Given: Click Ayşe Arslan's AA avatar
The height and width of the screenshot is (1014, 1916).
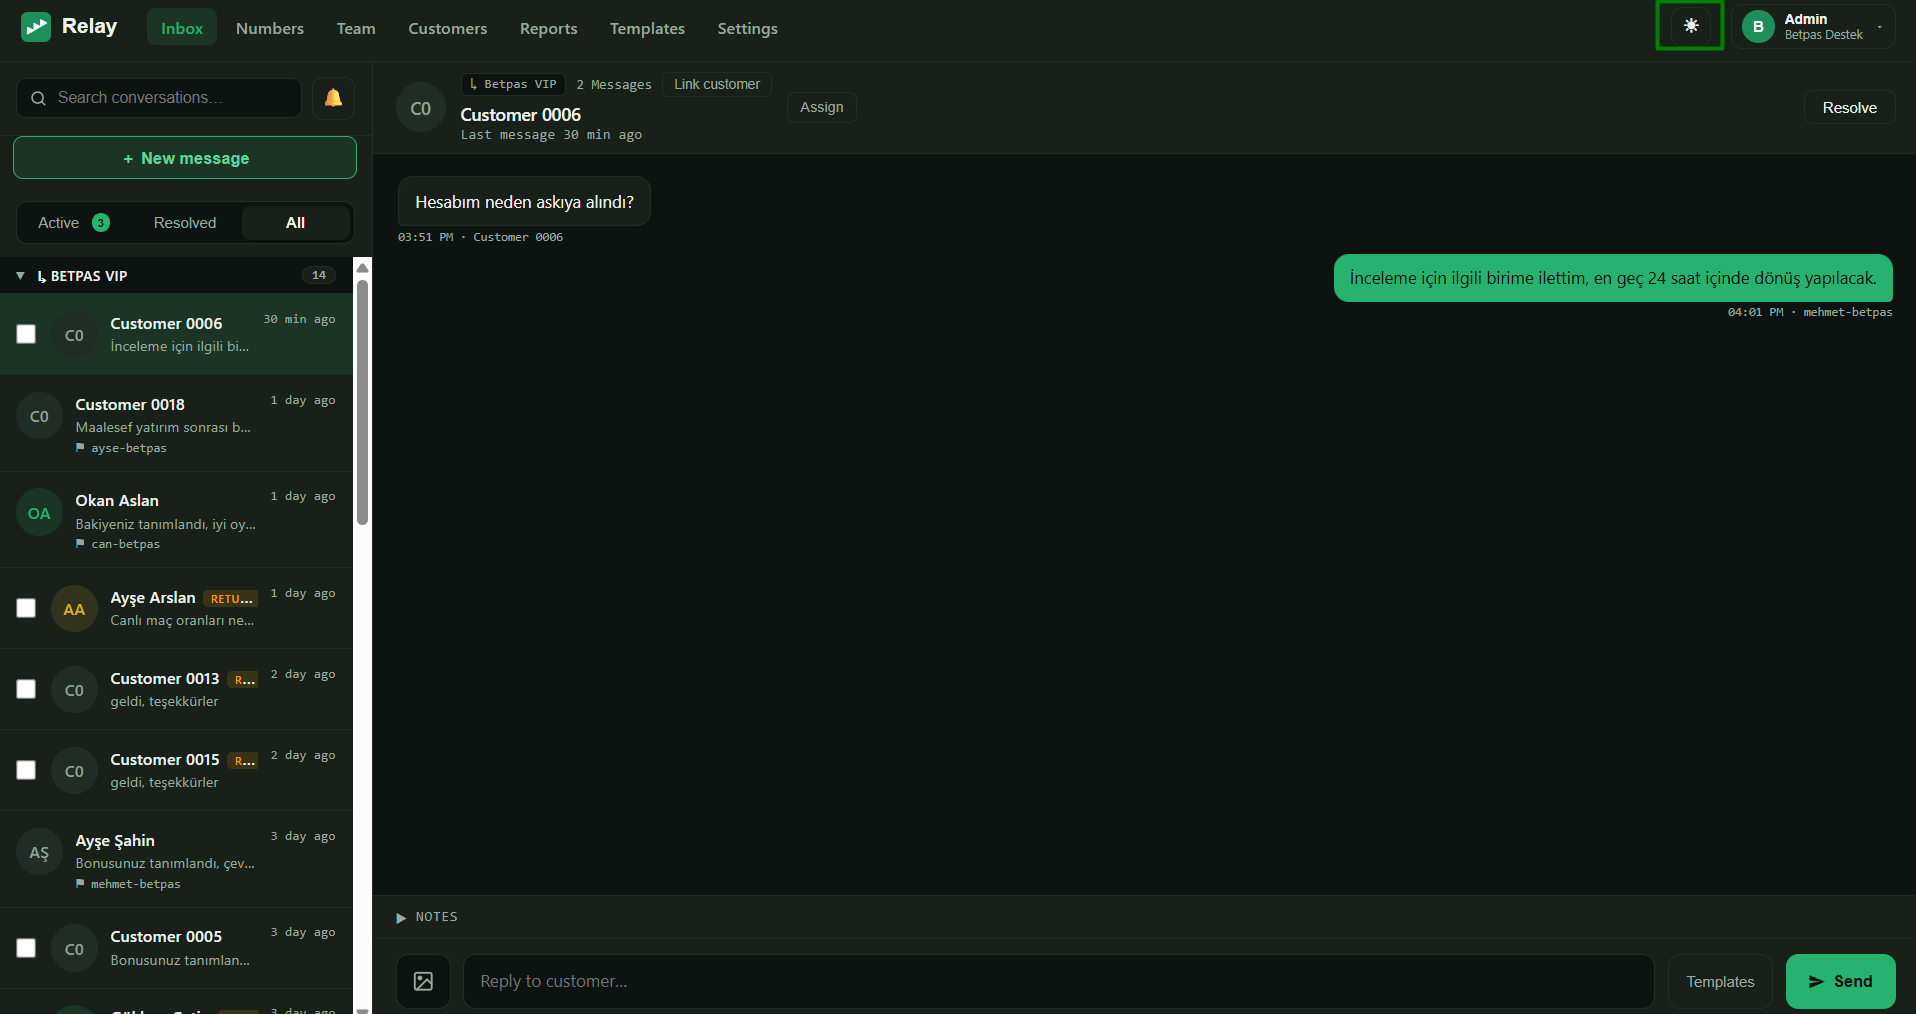Looking at the screenshot, I should click(74, 609).
